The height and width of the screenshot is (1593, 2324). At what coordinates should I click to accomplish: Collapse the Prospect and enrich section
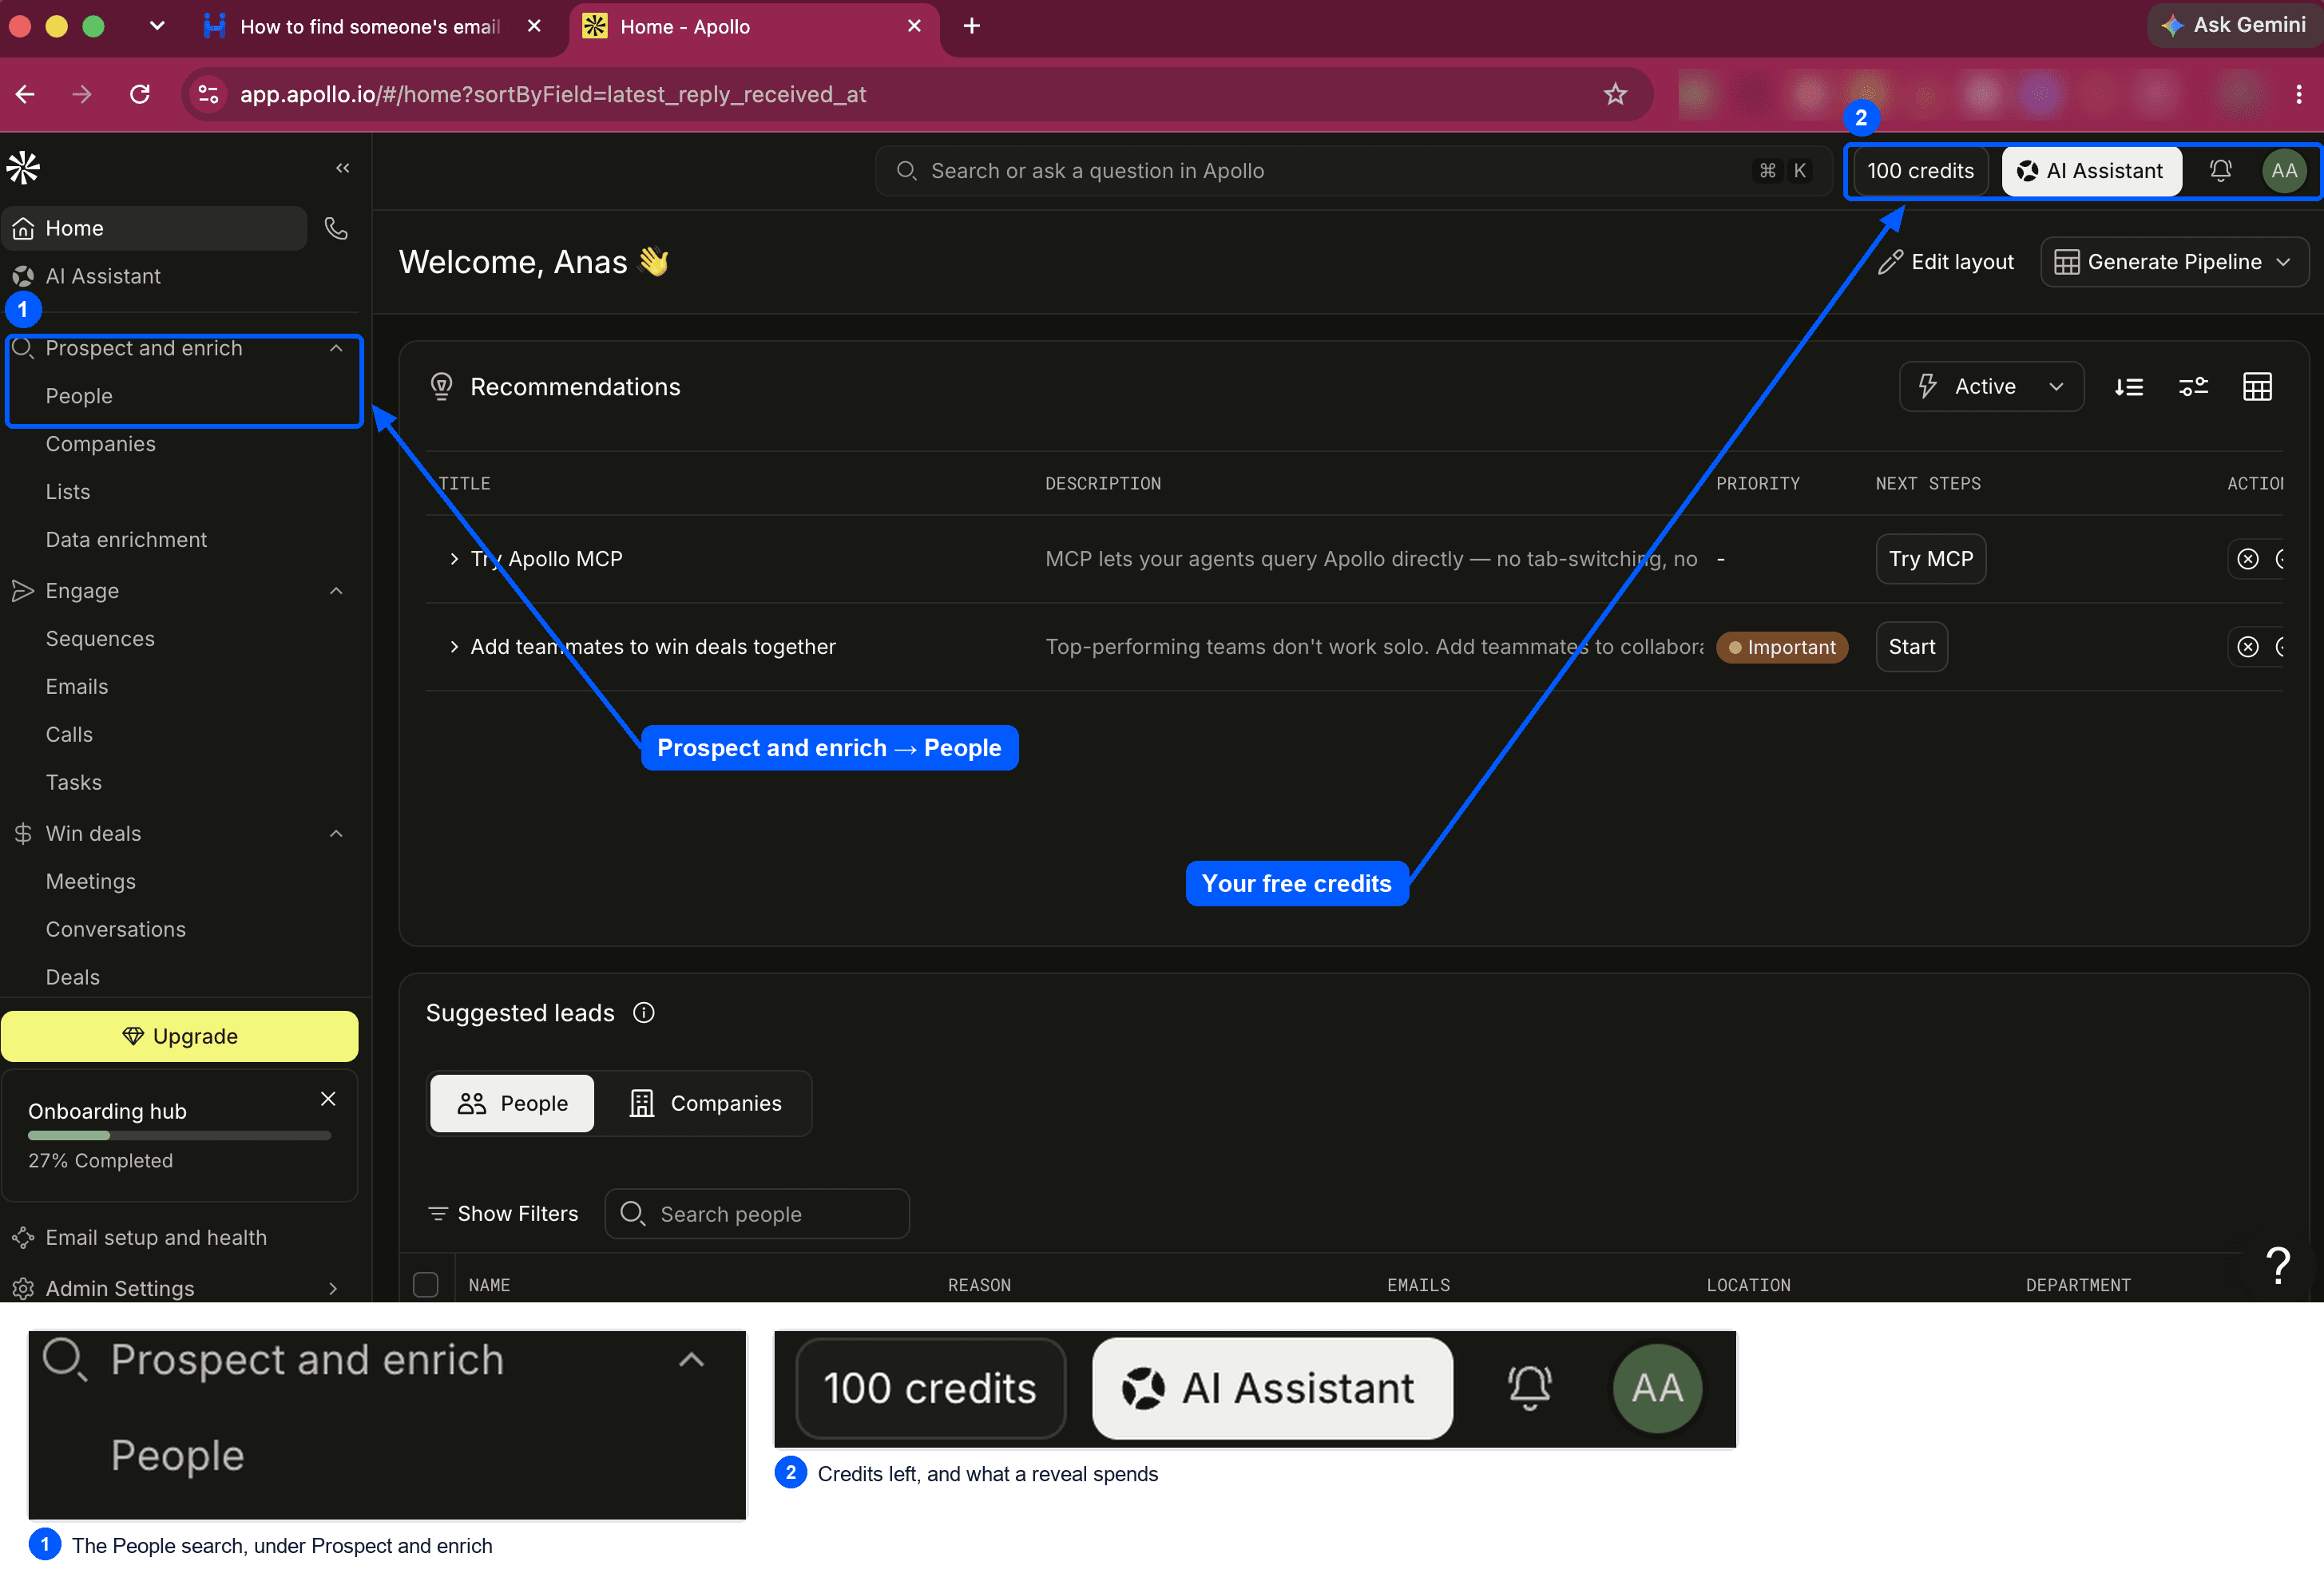(336, 348)
